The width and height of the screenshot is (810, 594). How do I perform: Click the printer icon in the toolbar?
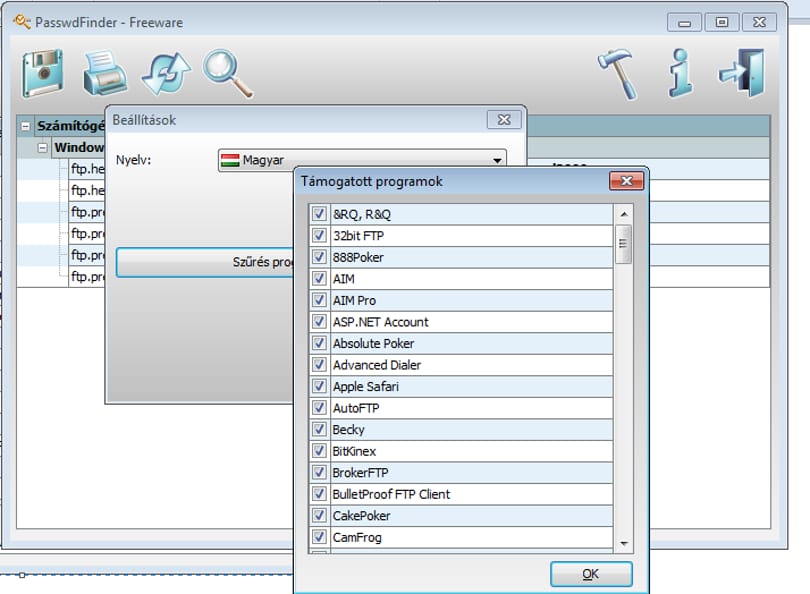pos(105,73)
